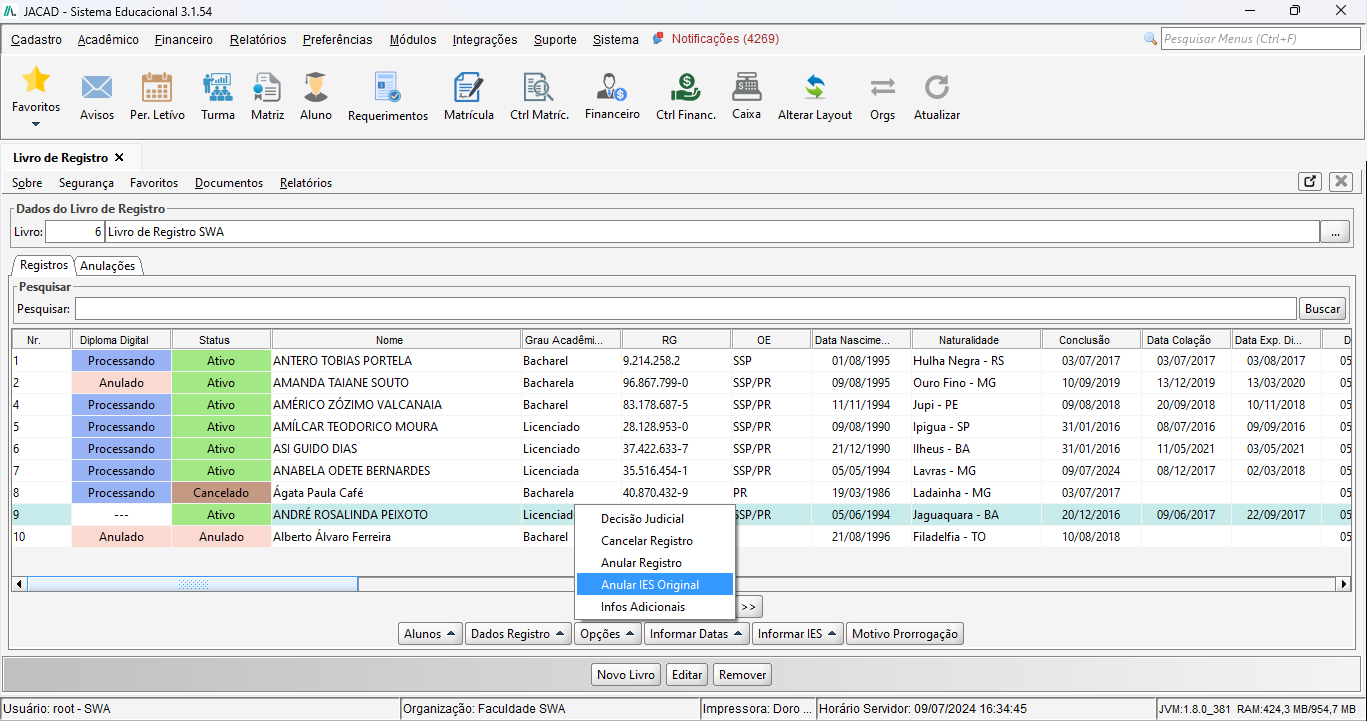Viewport: 1367px width, 721px height.
Task: Click the Buscar button
Action: 1323,309
